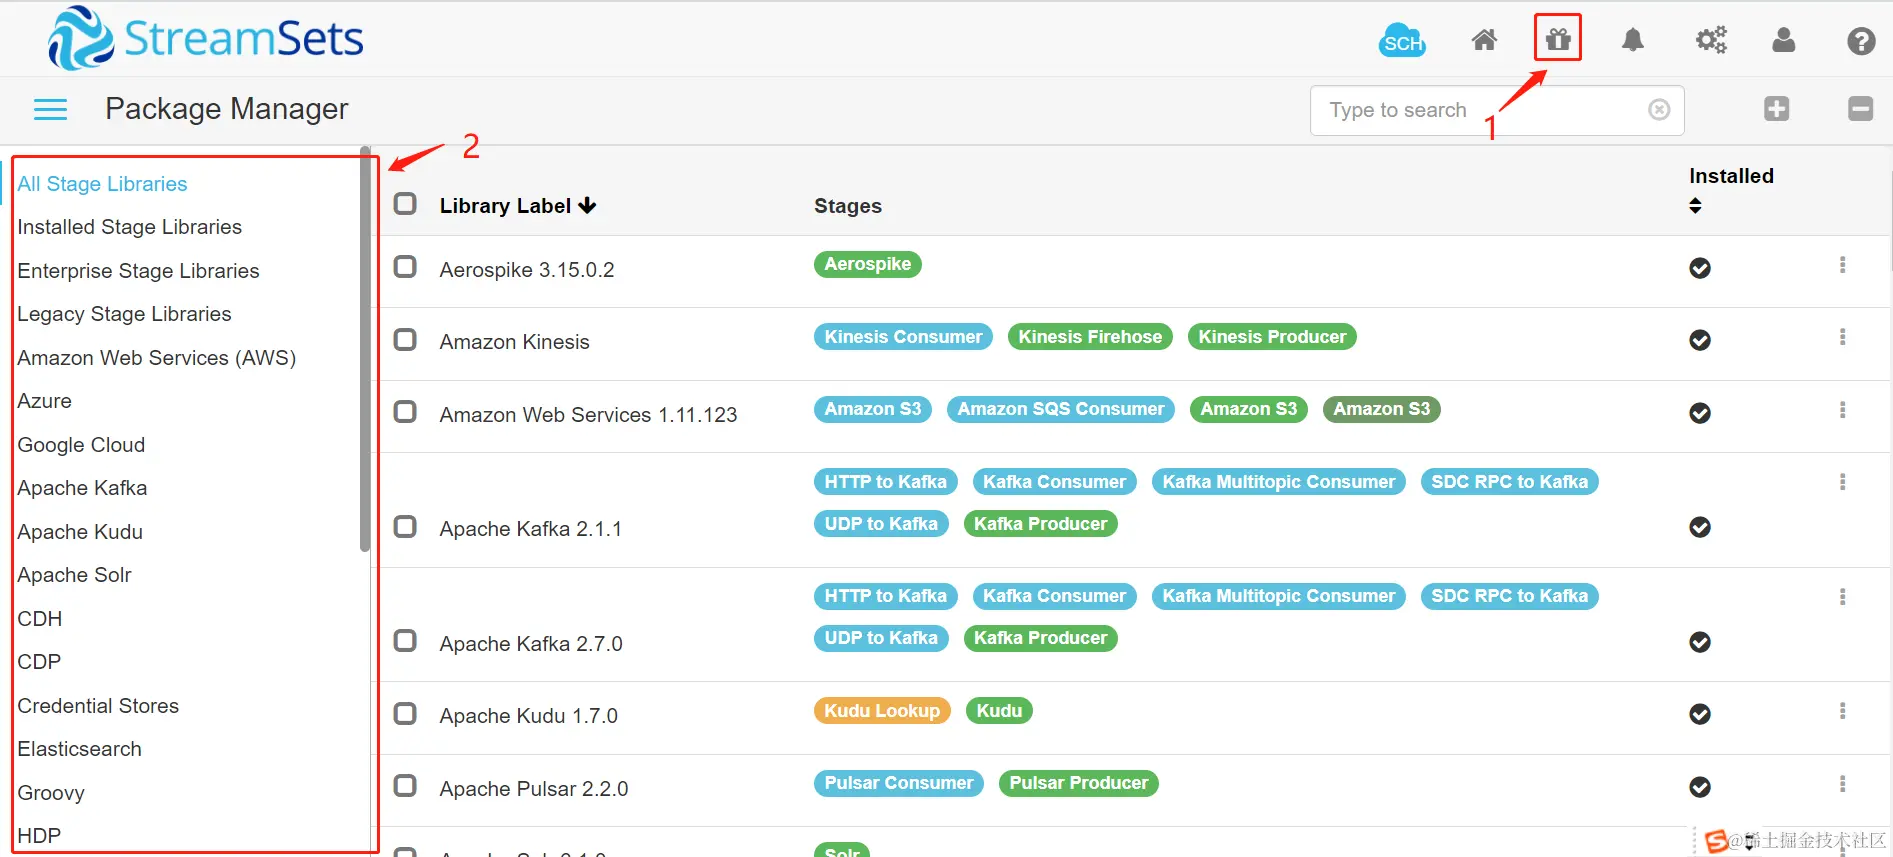Select Apache Kafka in the sidebar
Viewport: 1893px width, 857px height.
(82, 488)
